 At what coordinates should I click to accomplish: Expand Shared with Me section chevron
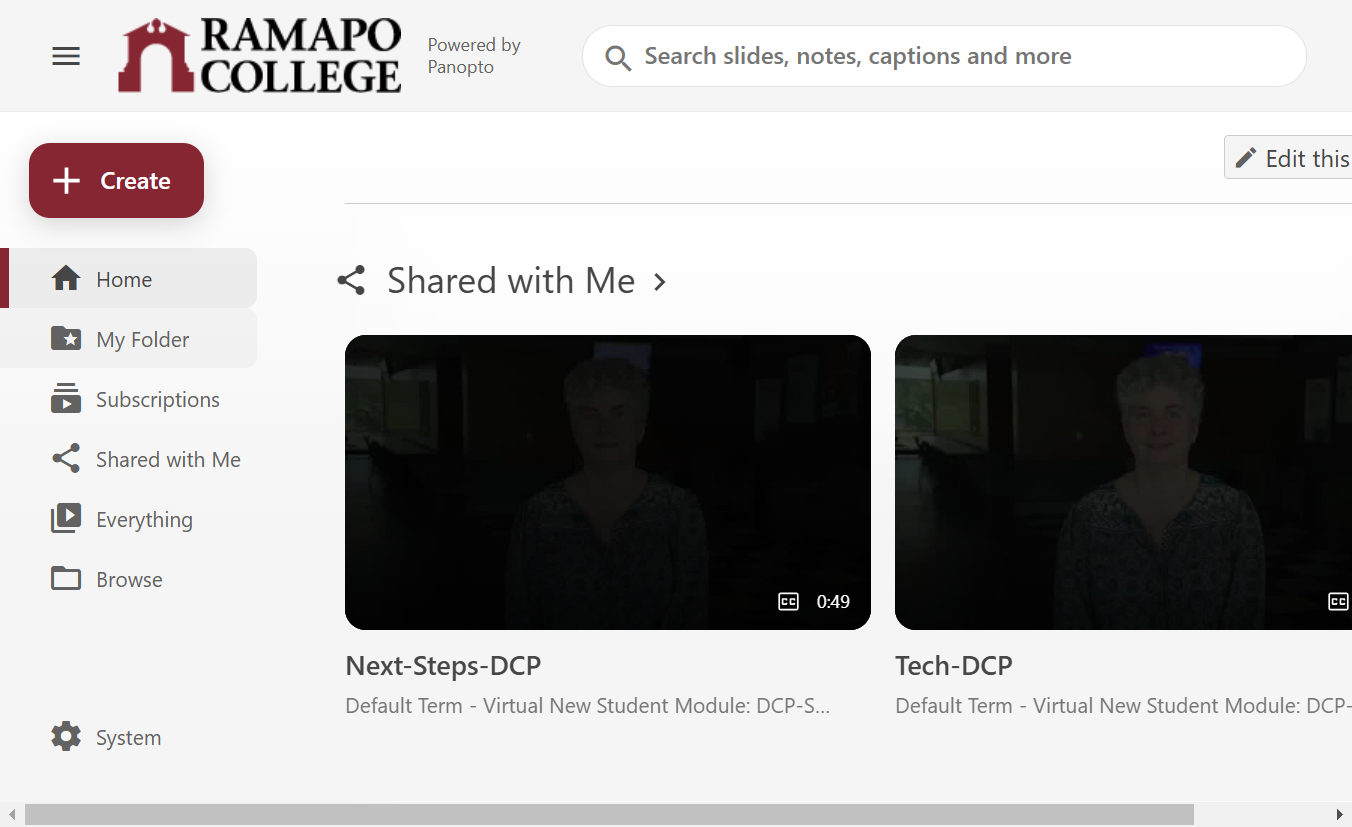(660, 281)
